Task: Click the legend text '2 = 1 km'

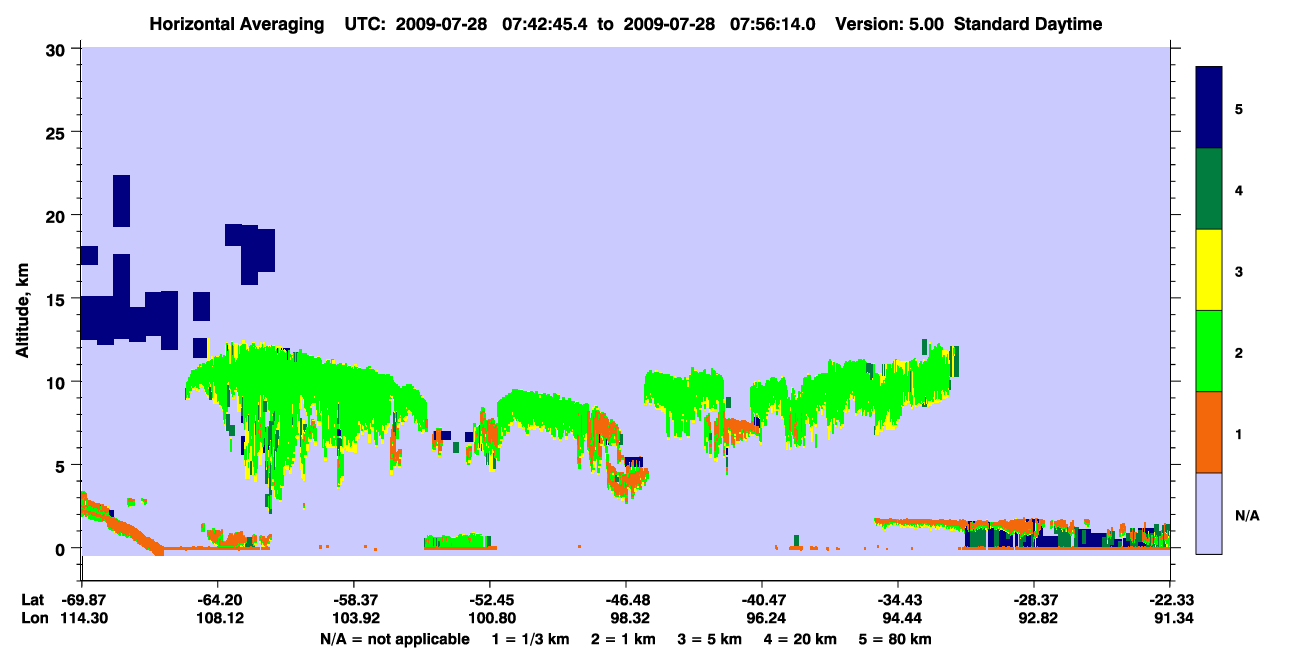Action: 624,639
